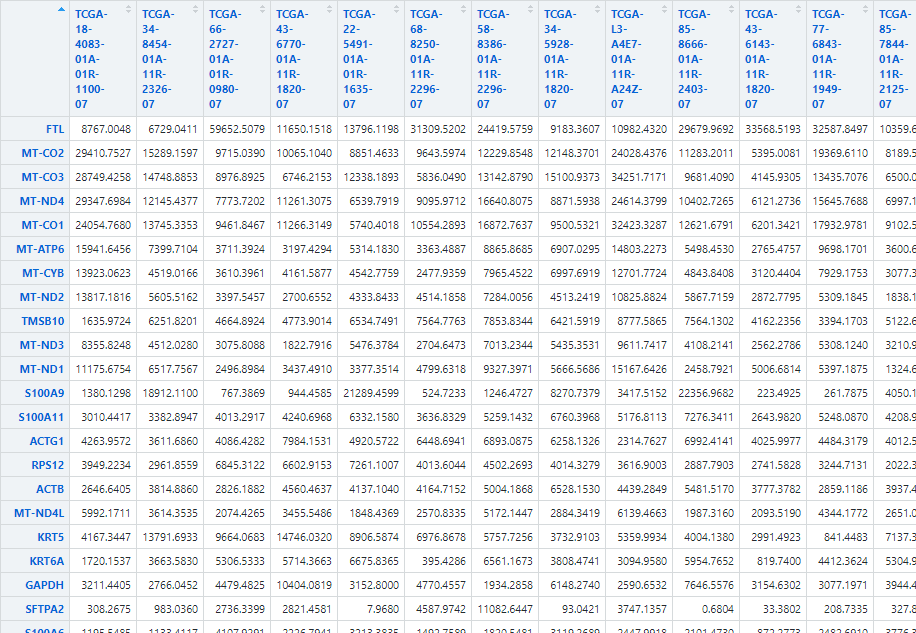Viewport: 916px width, 633px height.
Task: Click the sort icon on TCGA-77-6843 column
Action: (x=867, y=10)
